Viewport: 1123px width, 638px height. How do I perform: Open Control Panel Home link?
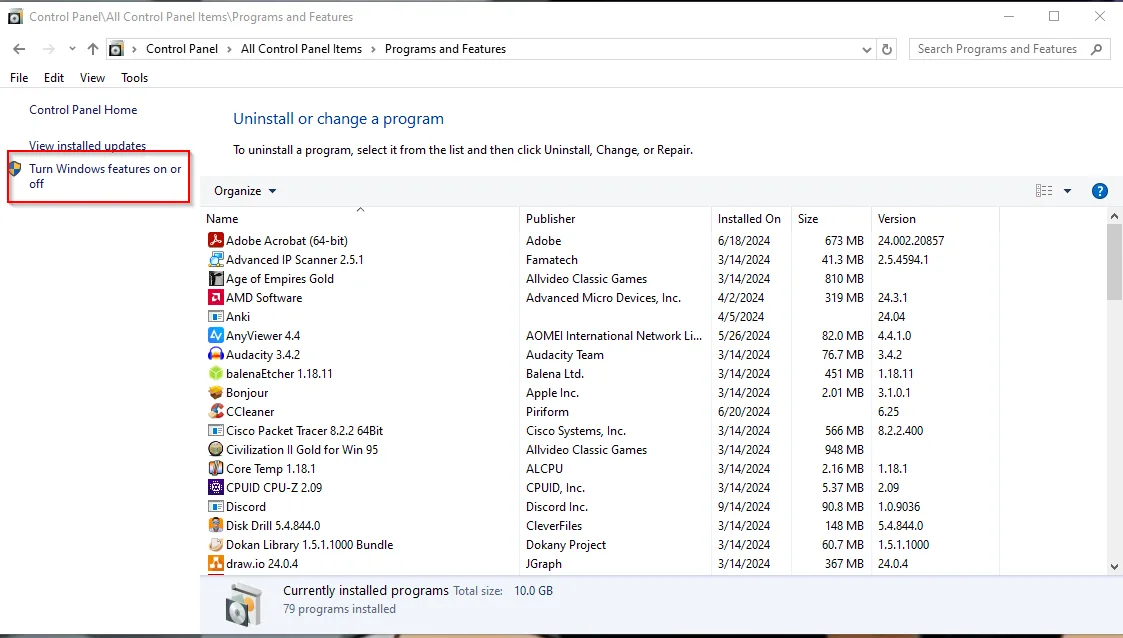point(83,110)
